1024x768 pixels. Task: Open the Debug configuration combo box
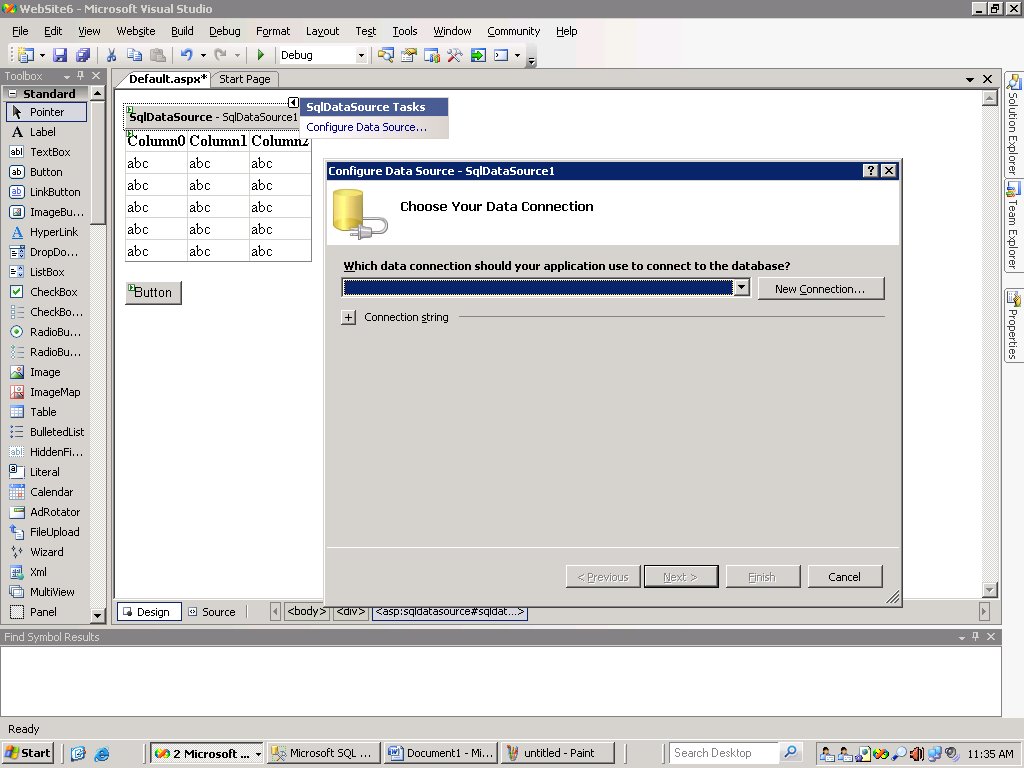321,56
